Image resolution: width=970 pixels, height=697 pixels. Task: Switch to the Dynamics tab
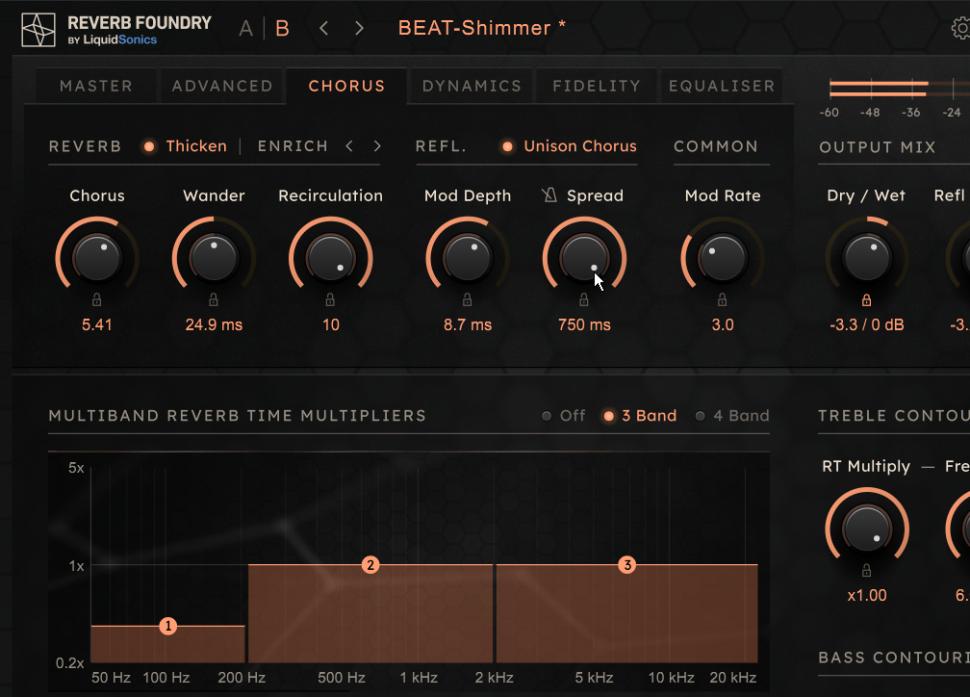(x=471, y=86)
